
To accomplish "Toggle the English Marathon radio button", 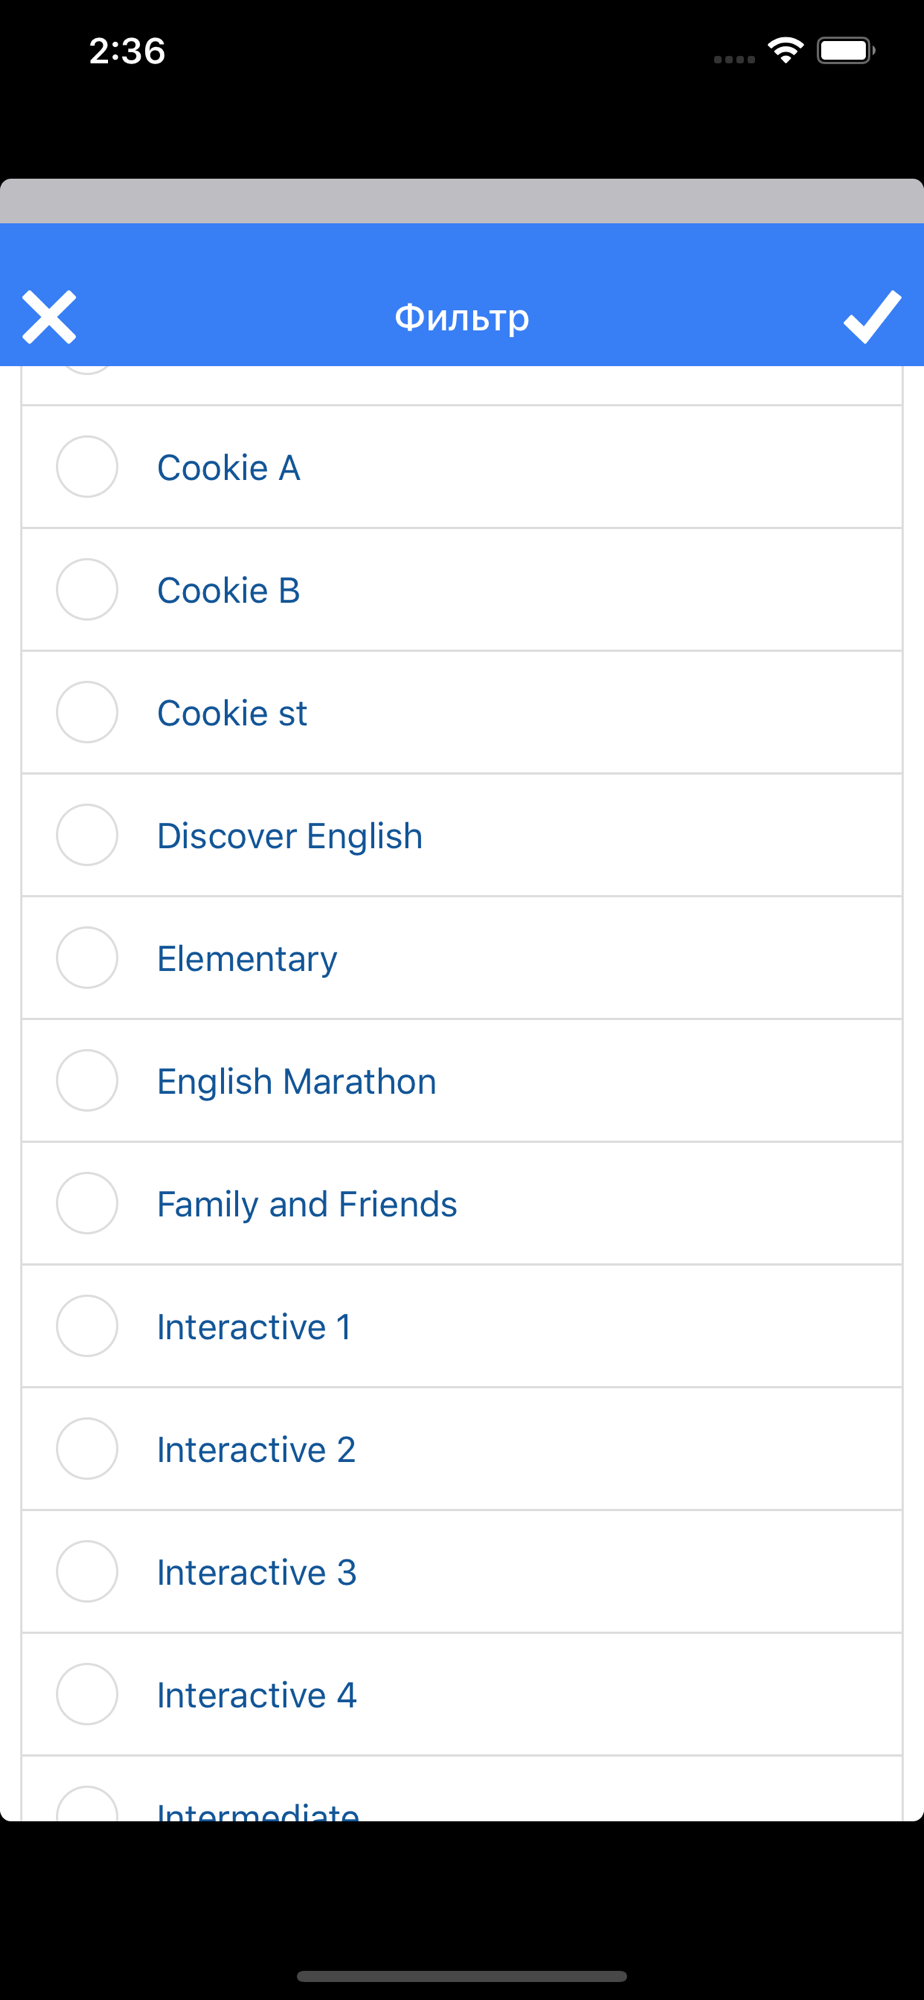I will pyautogui.click(x=87, y=1081).
